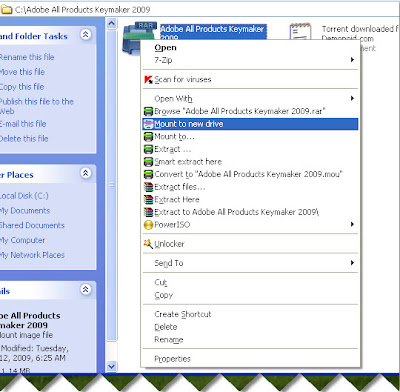
Task: Choose Smart extract here
Action: pos(250,162)
